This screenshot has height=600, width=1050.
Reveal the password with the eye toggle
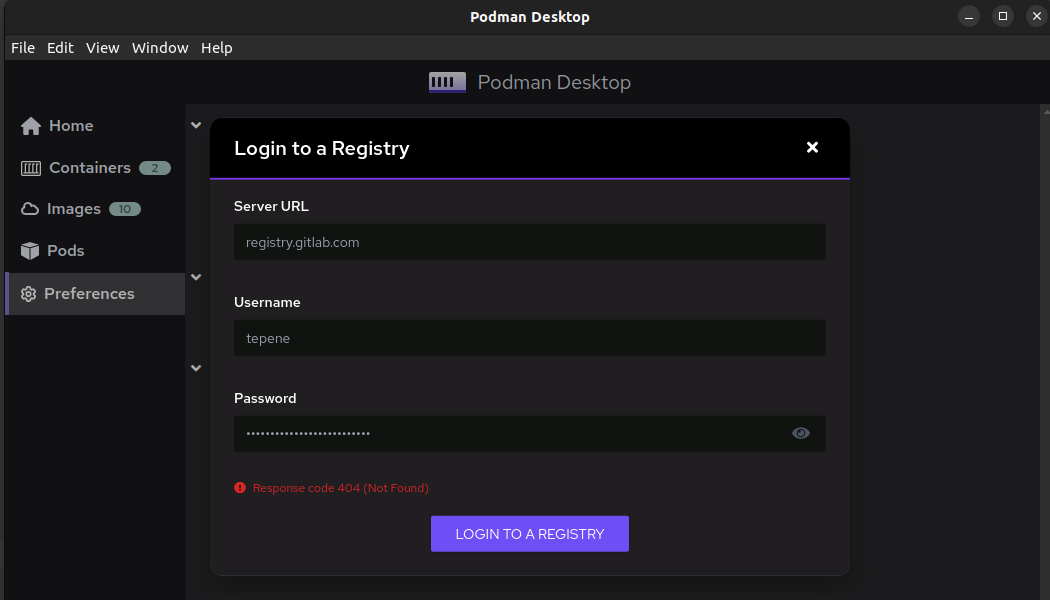click(800, 432)
